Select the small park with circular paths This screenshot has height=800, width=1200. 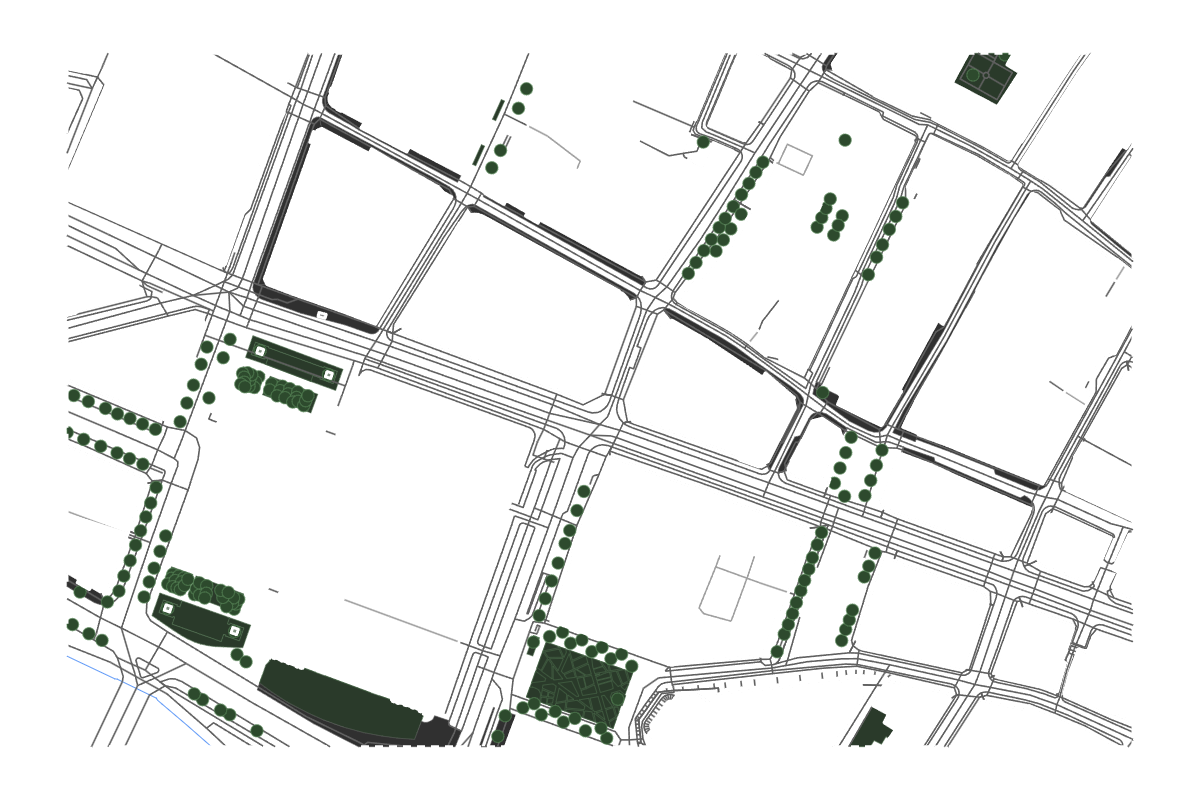[x=986, y=76]
